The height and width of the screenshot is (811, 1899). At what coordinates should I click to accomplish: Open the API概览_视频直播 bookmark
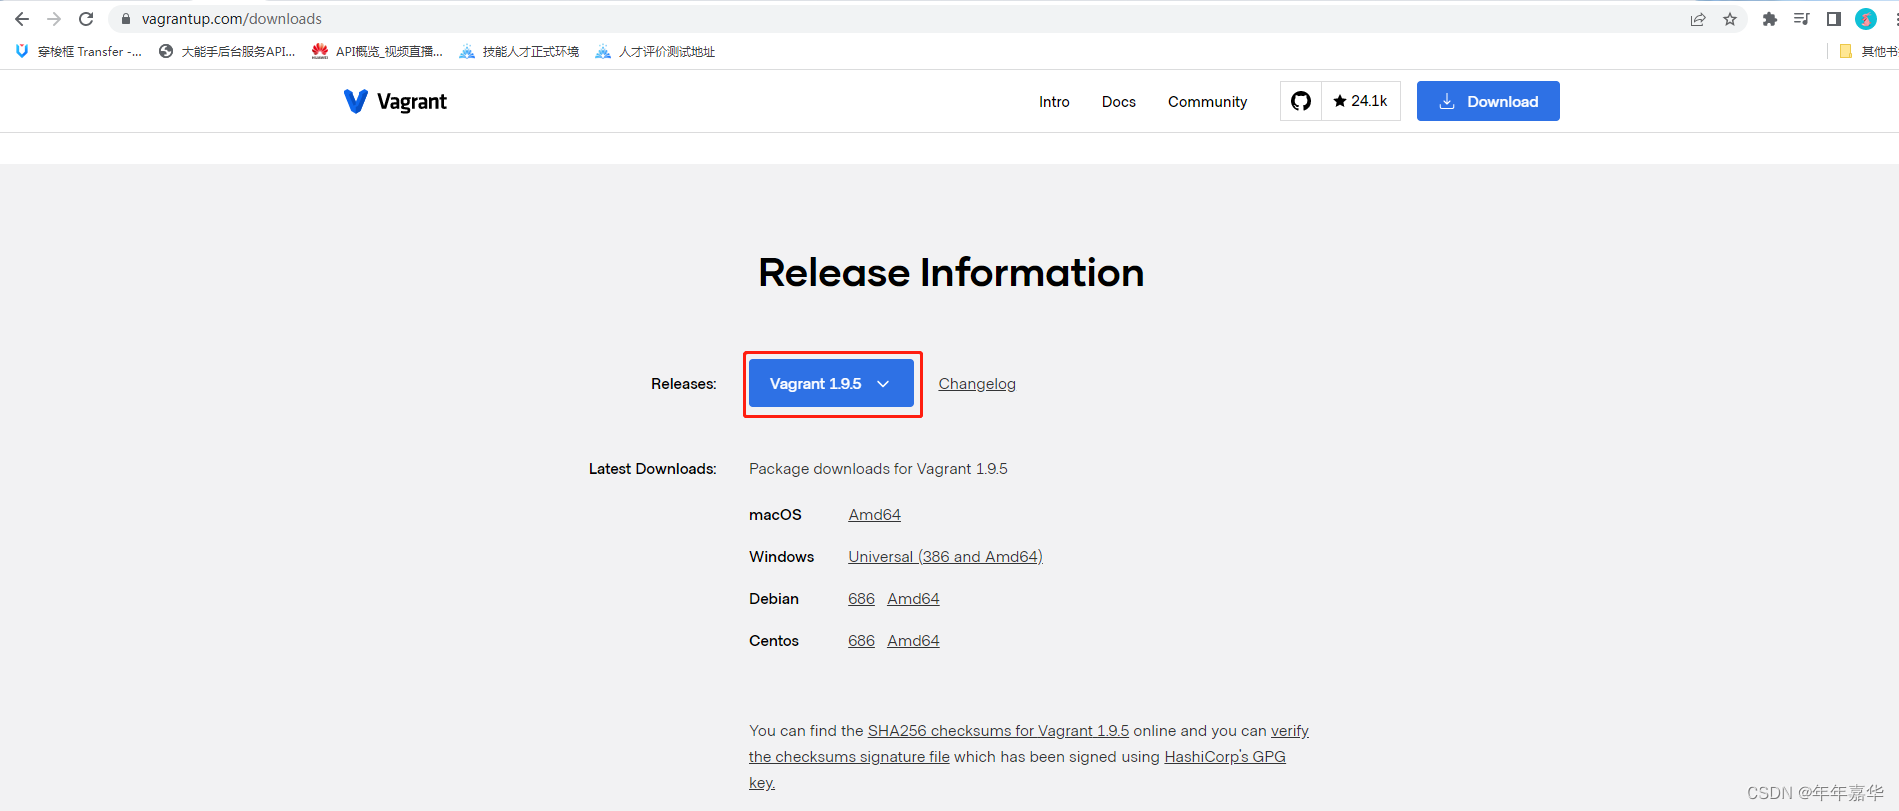pos(377,51)
